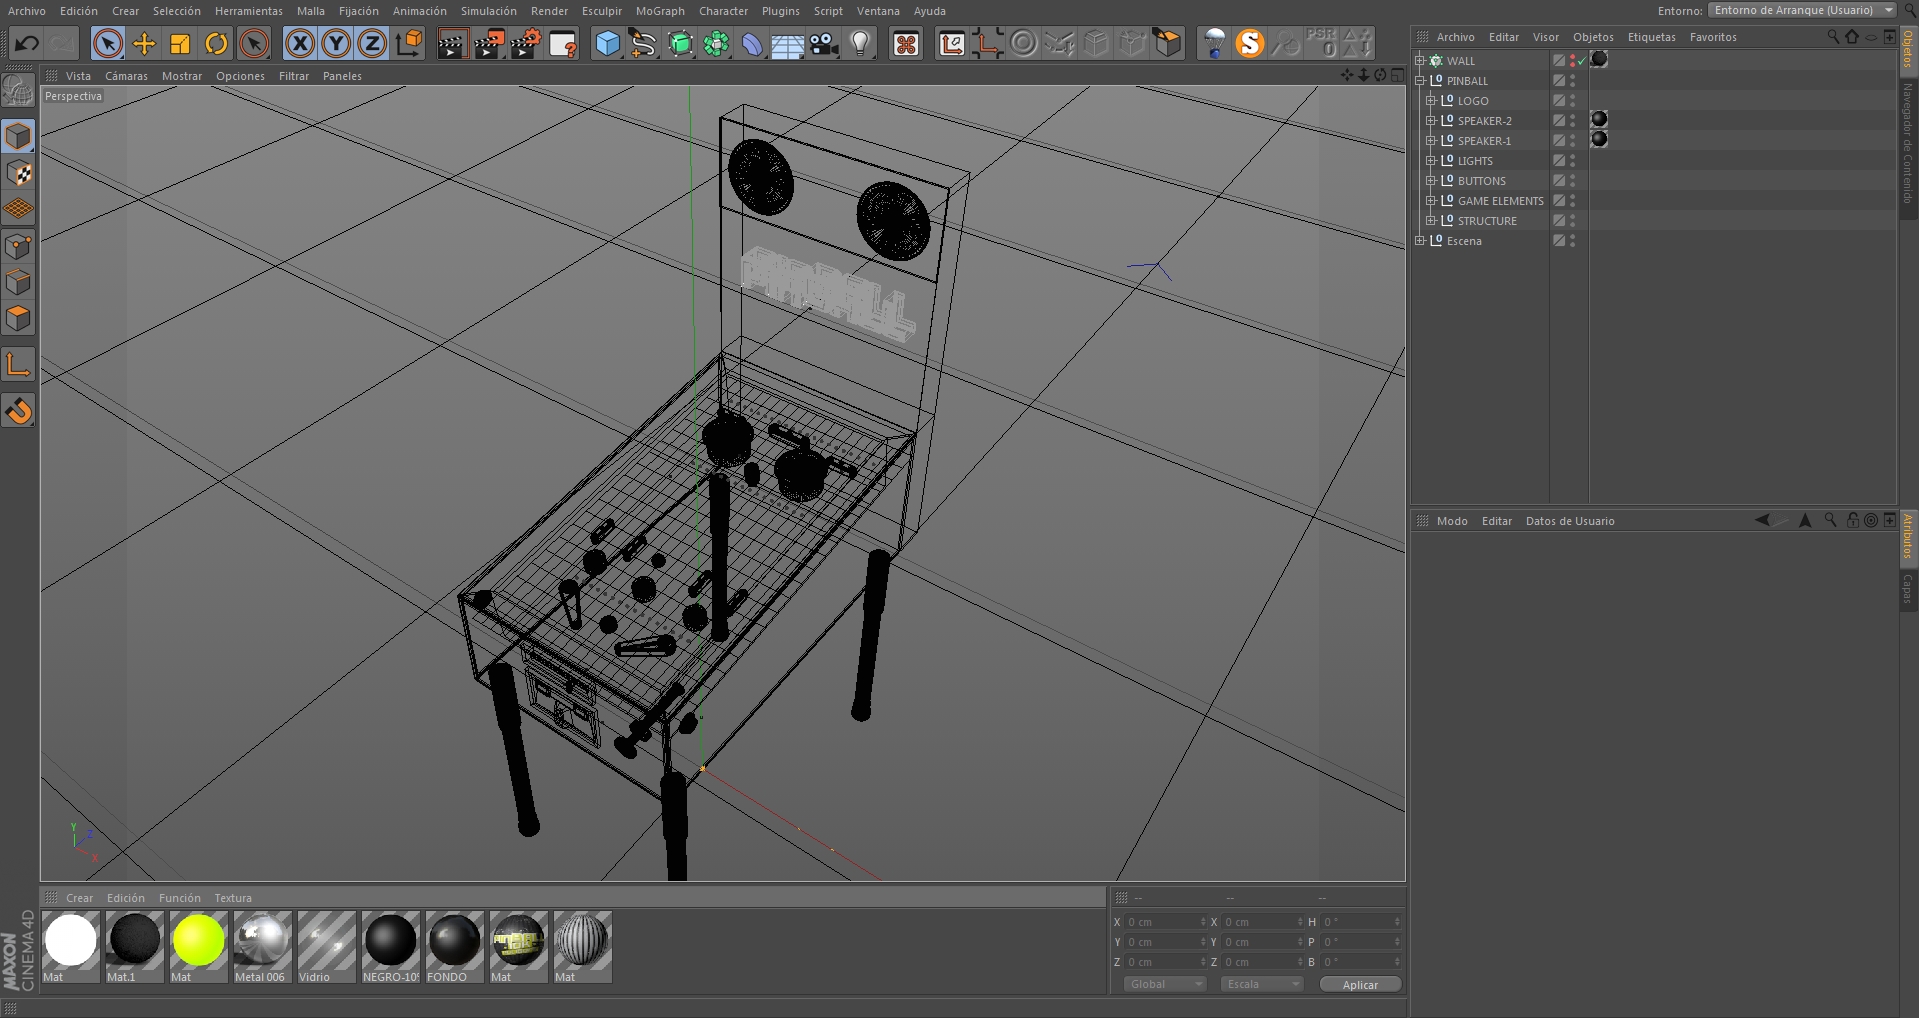Open the blue deformer object icon
1919x1018 pixels.
coord(752,44)
